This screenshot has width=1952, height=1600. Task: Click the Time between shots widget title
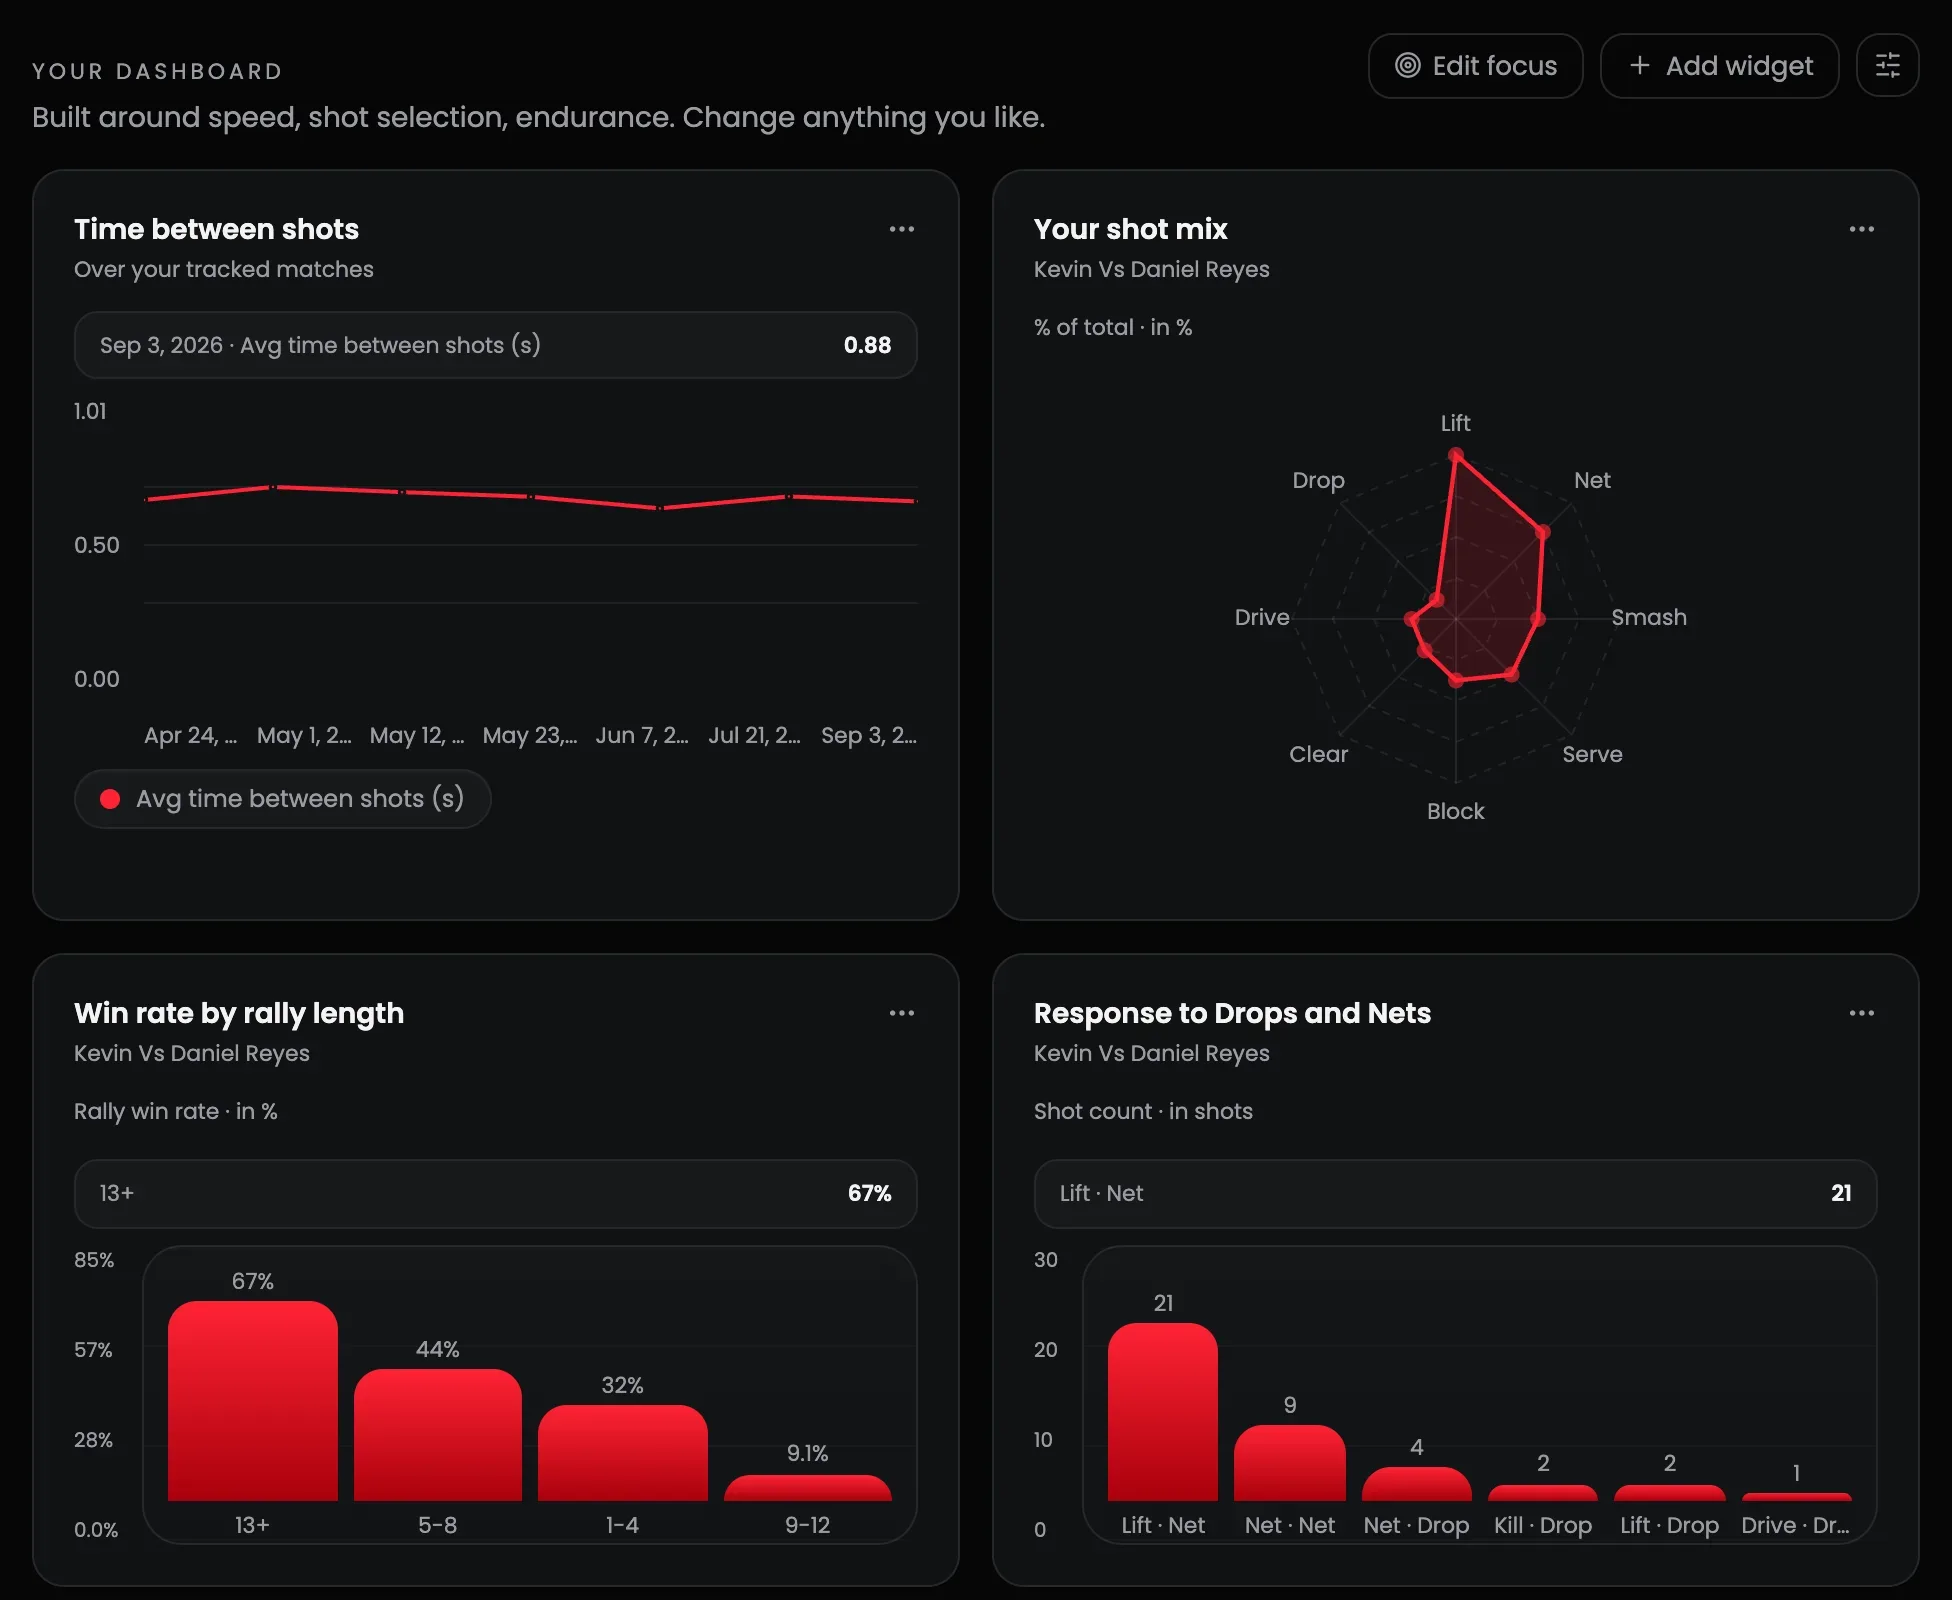click(216, 229)
